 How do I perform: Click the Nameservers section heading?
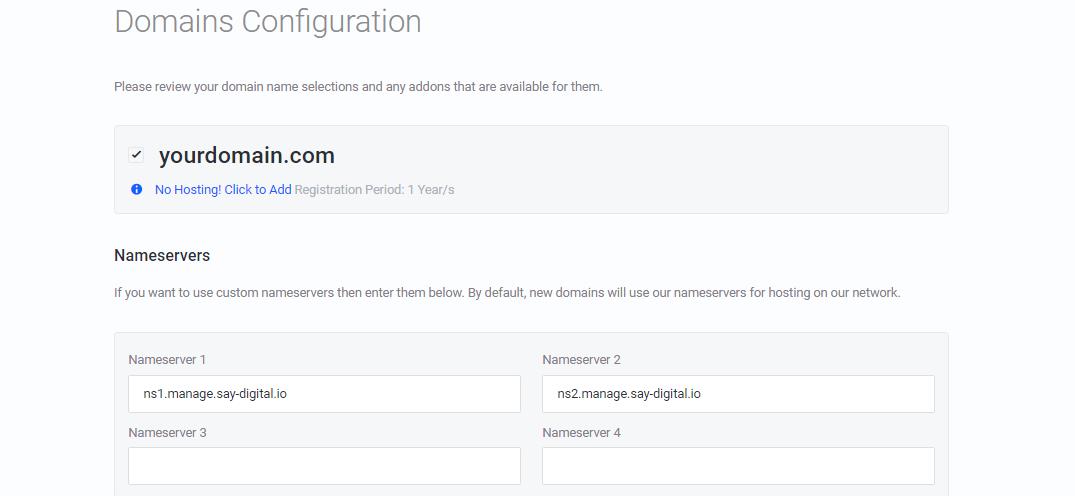[162, 256]
